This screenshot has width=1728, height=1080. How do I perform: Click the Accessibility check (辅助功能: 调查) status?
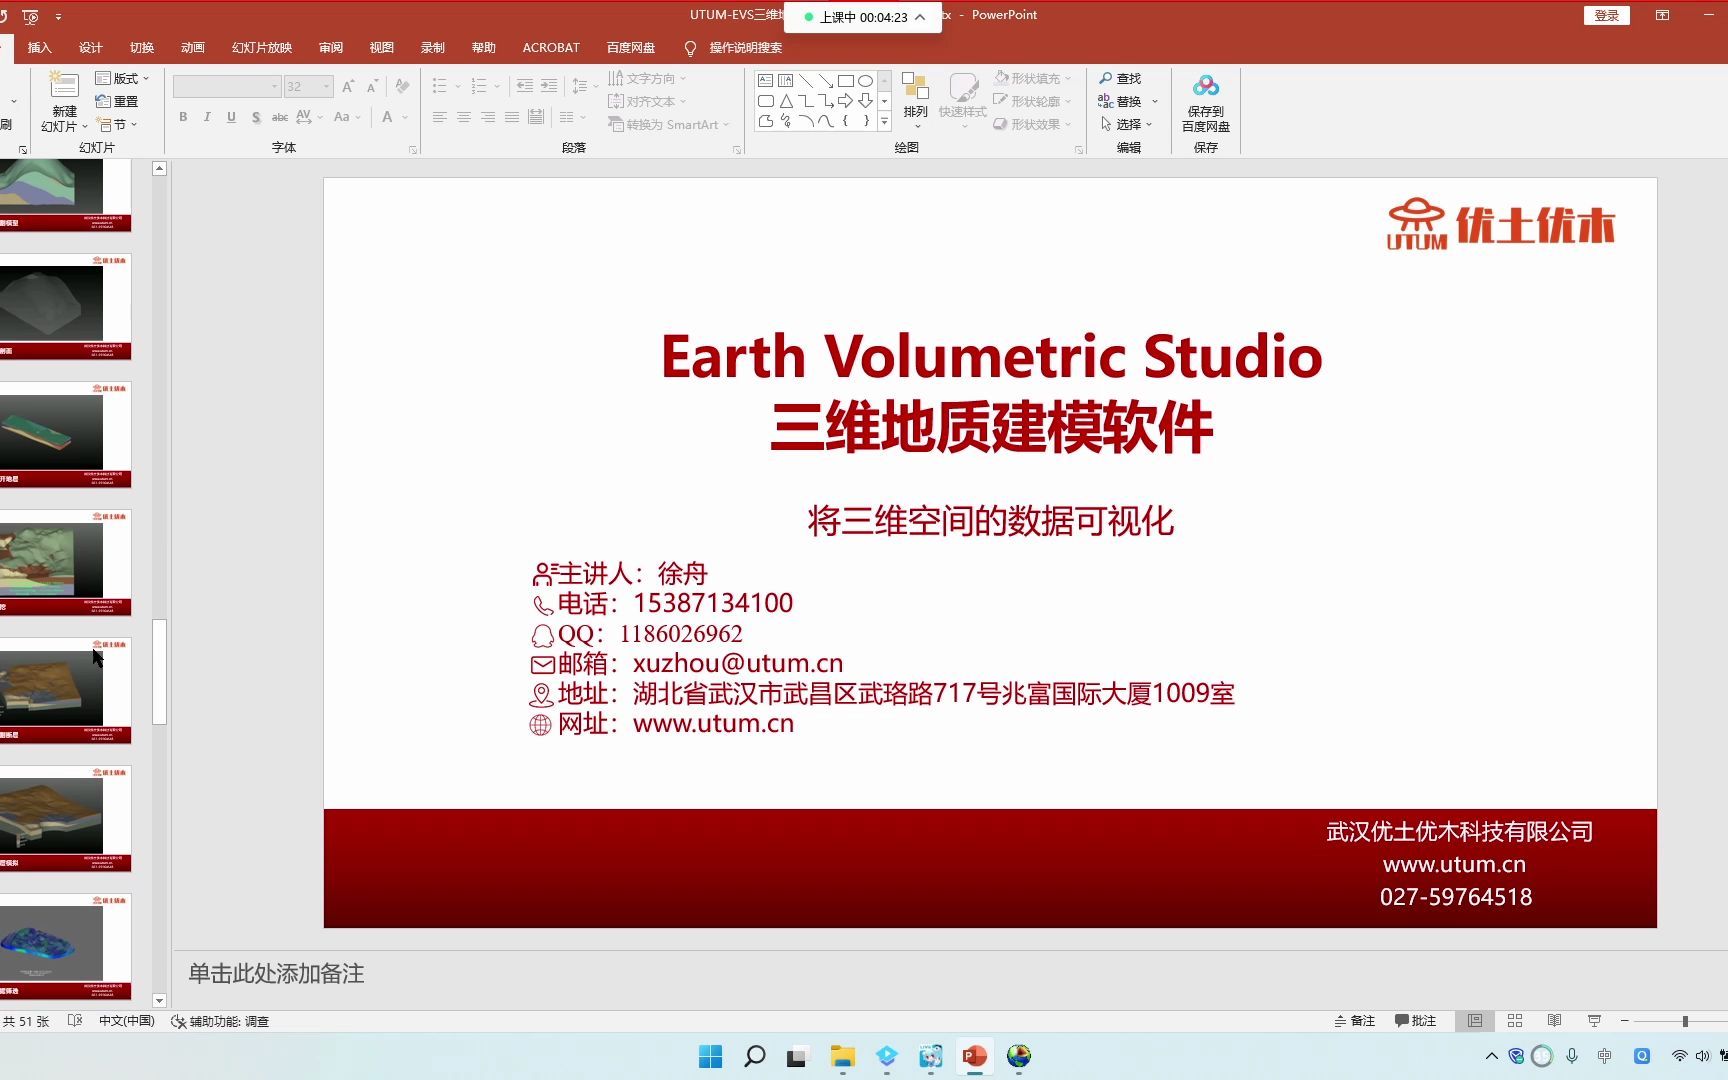coord(220,1021)
